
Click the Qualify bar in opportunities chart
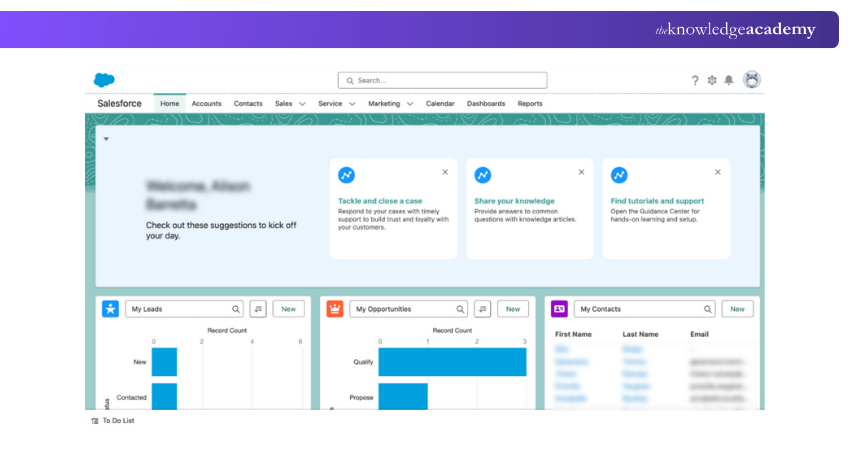(452, 362)
